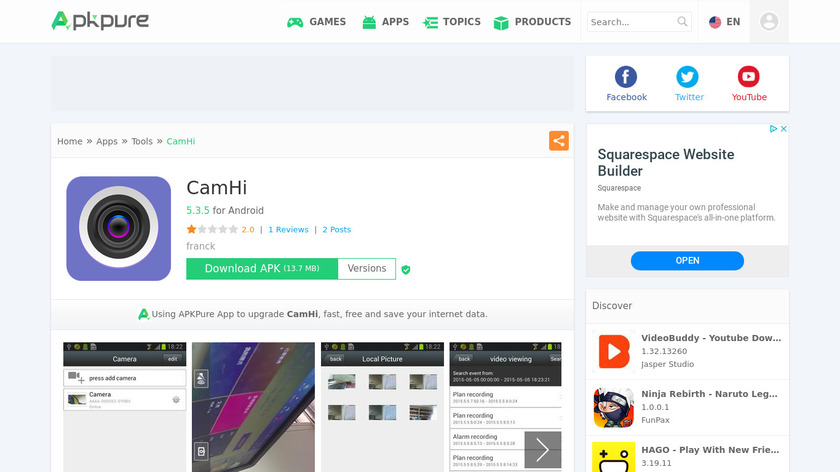Click the Squarespace Website Builder ad title
This screenshot has width=840, height=472.
666,162
